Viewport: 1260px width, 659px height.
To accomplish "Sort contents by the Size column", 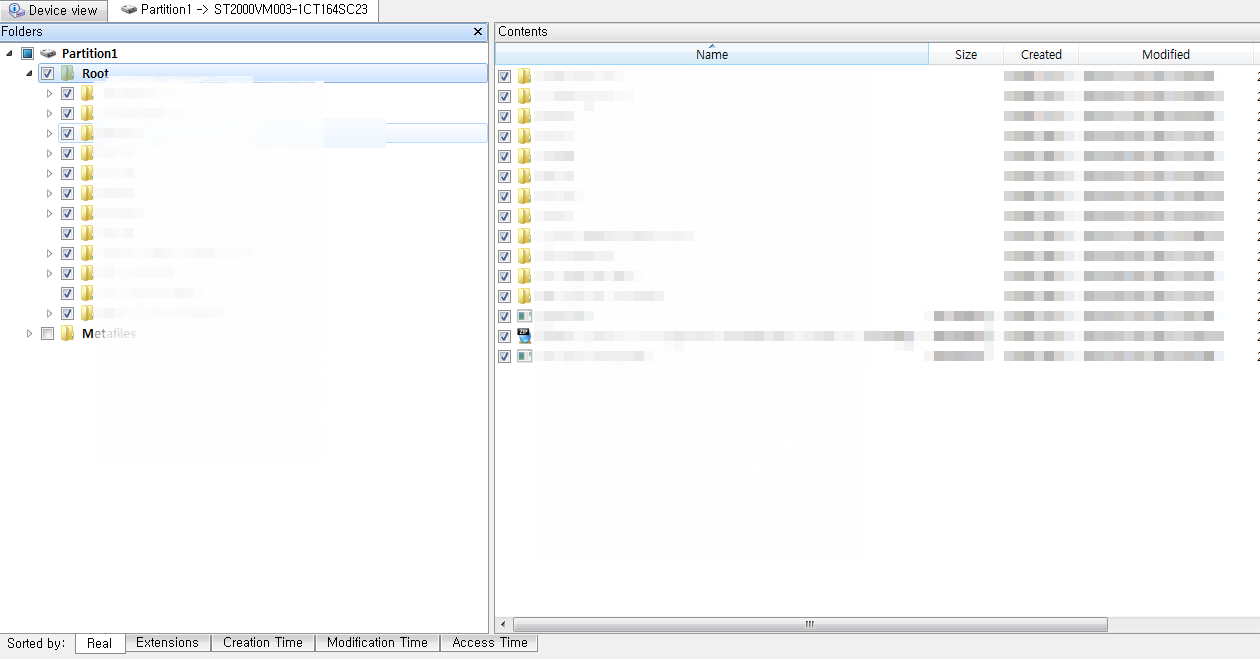I will (966, 54).
